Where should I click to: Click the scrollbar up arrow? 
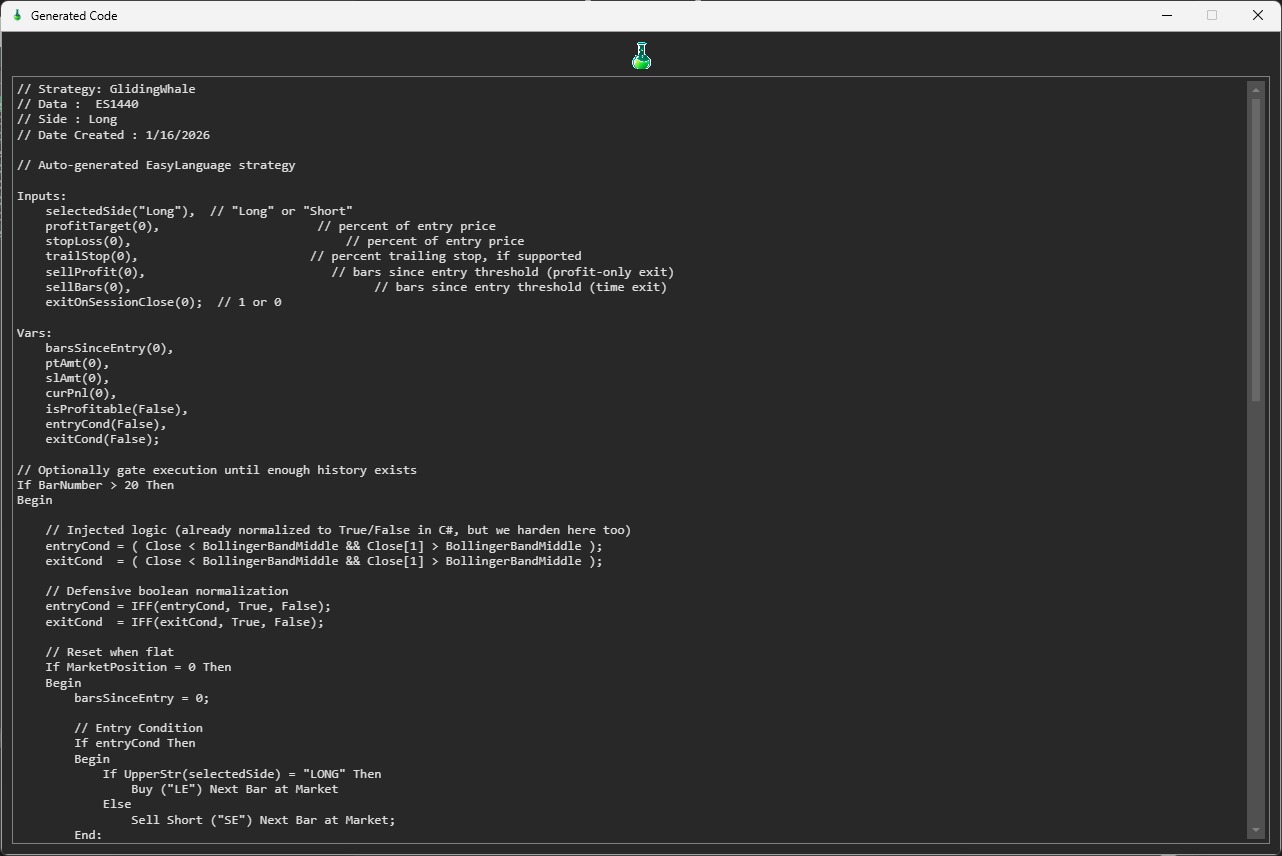tap(1256, 90)
